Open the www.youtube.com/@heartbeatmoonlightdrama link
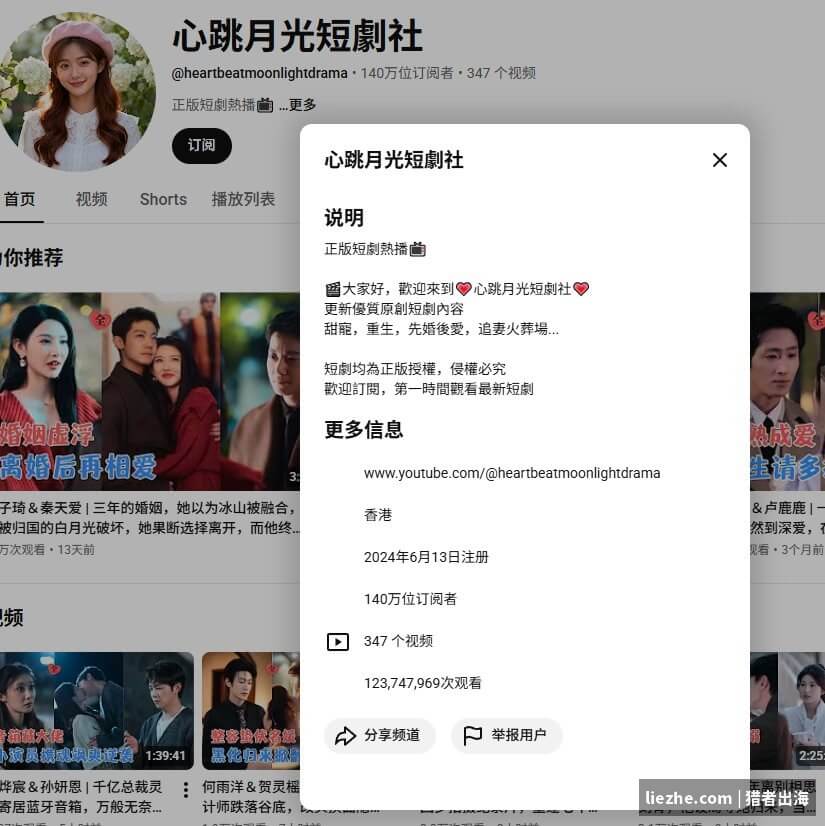 [512, 473]
